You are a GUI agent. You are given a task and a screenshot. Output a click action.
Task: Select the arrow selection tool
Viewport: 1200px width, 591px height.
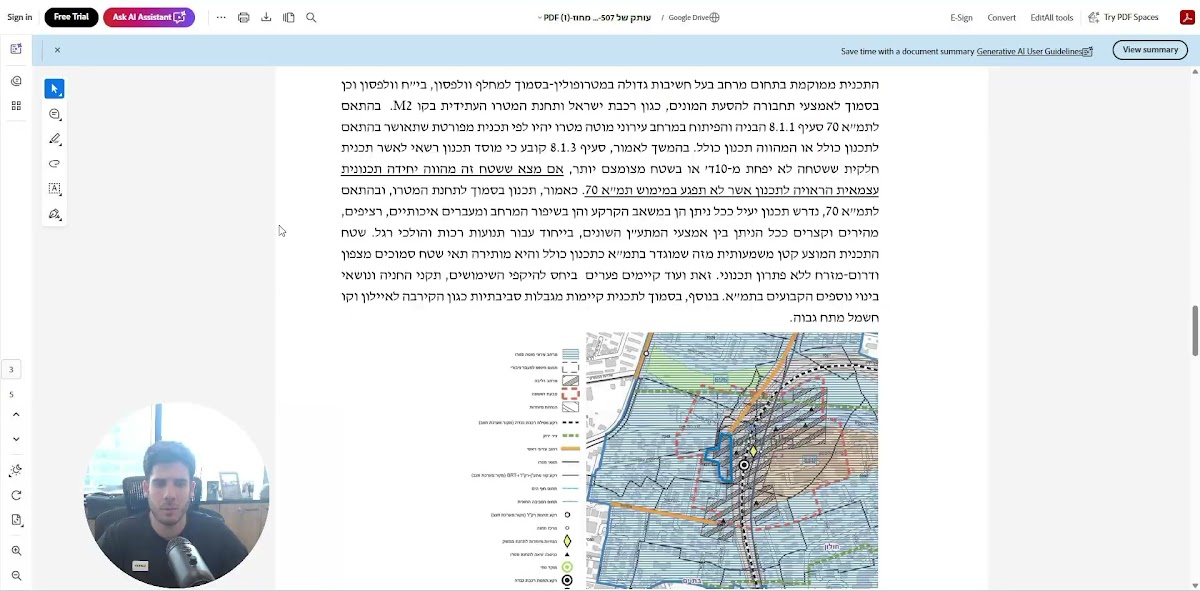coord(54,89)
